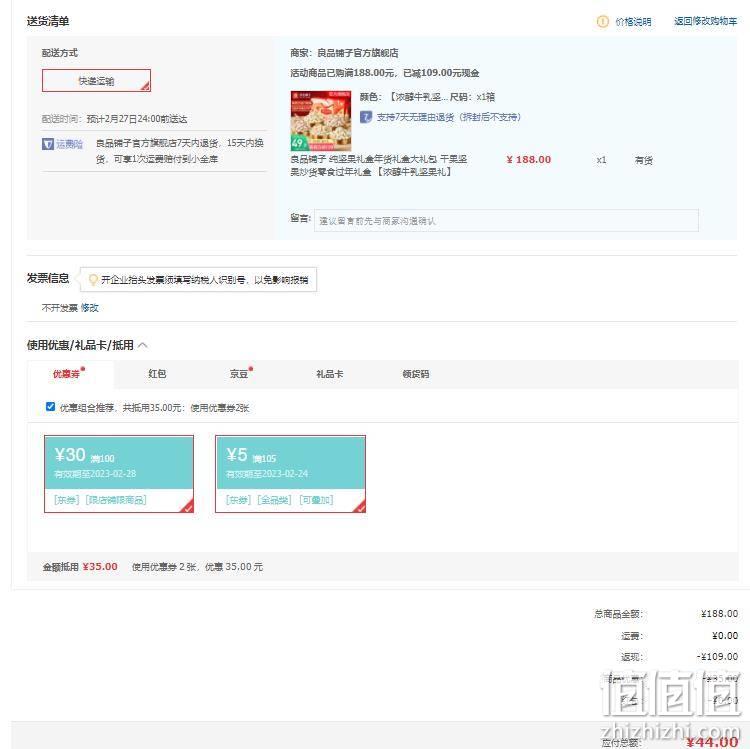
Task: Toggle the ¥30 off 100 coupon
Action: pyautogui.click(x=119, y=474)
